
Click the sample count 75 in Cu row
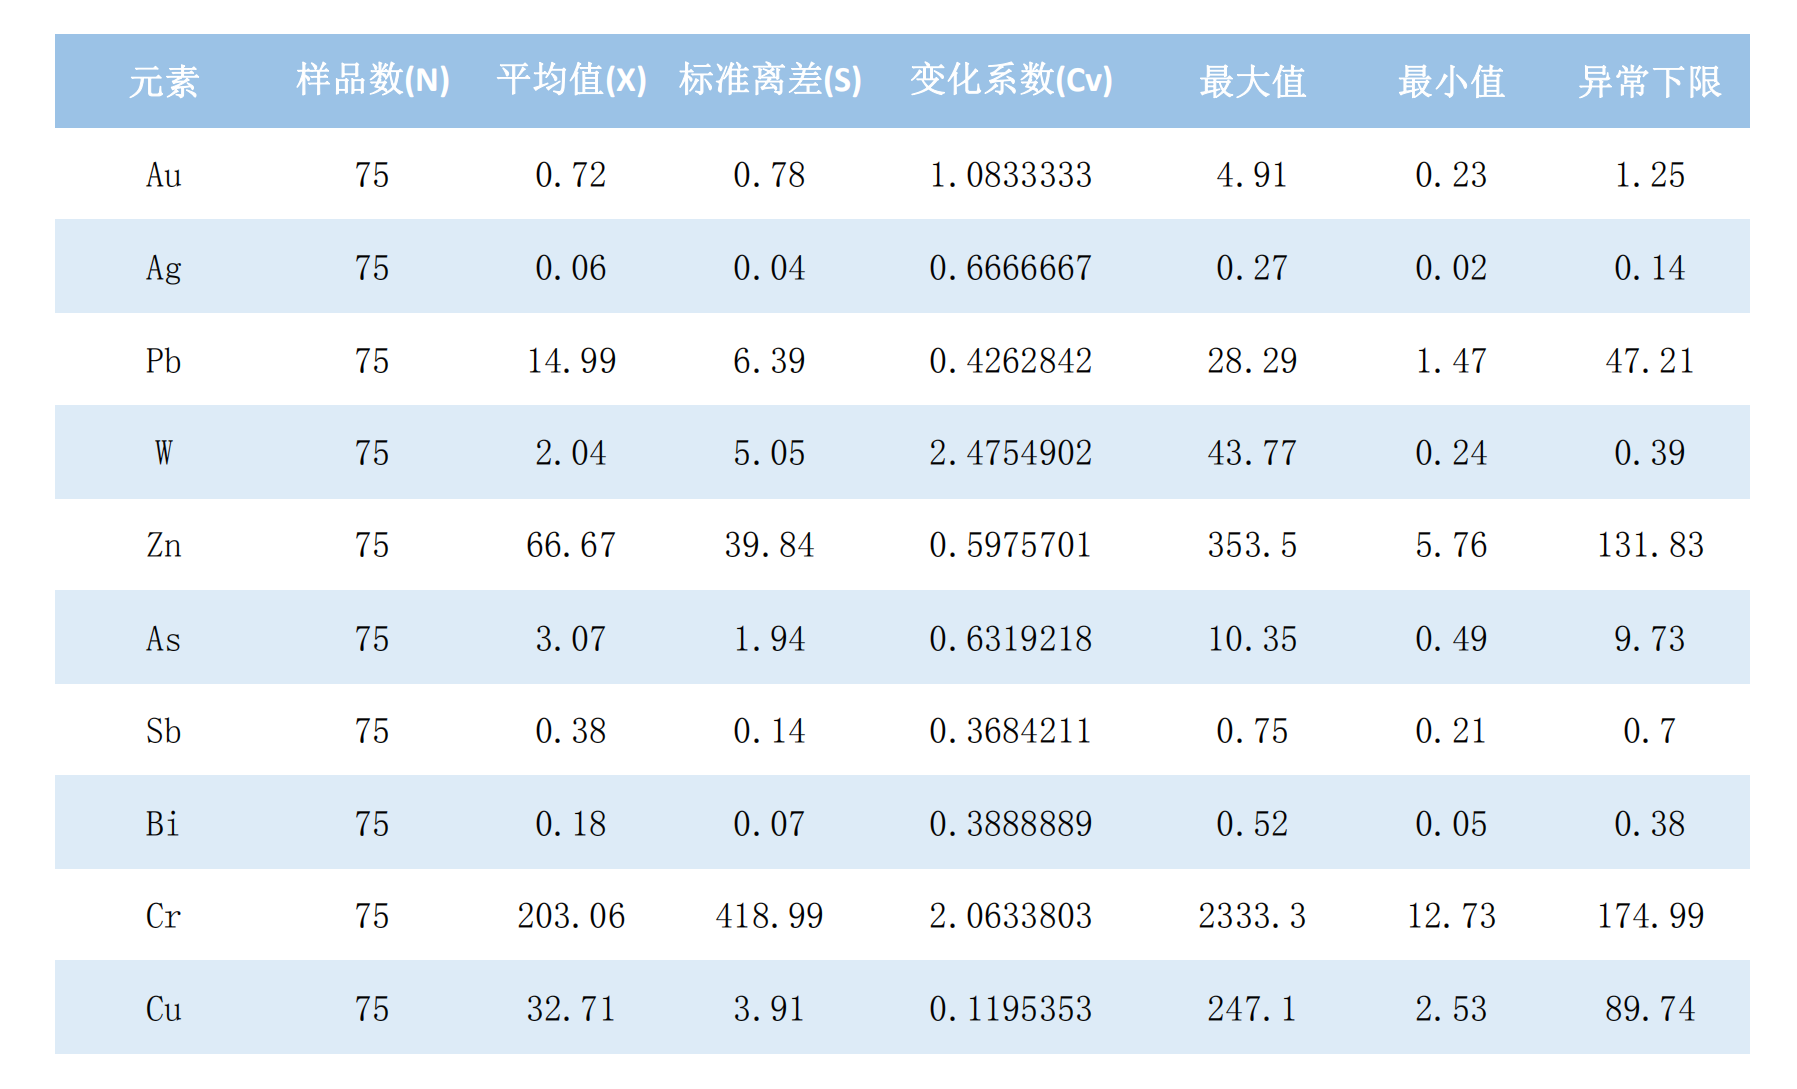pyautogui.click(x=372, y=1009)
